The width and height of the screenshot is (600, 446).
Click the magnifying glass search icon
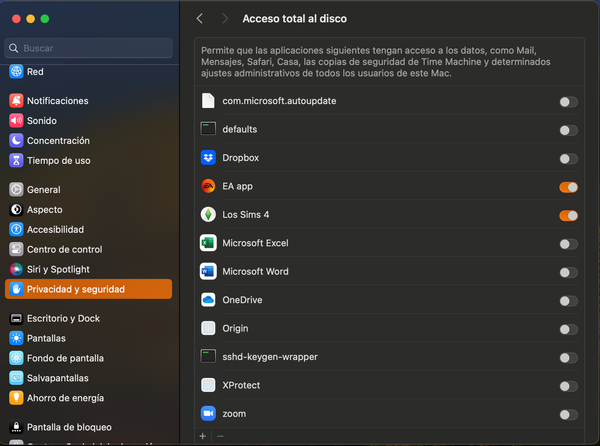pyautogui.click(x=13, y=48)
